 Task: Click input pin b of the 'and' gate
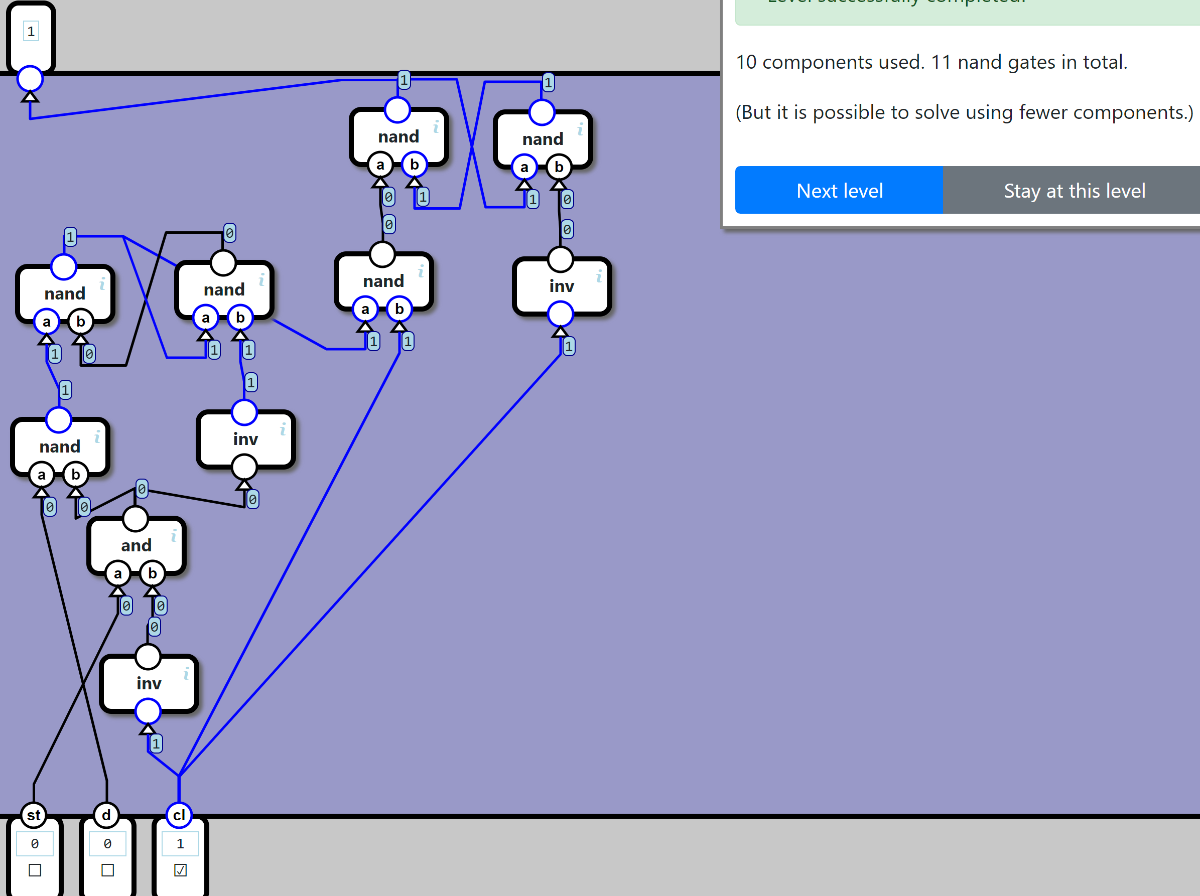click(x=152, y=574)
